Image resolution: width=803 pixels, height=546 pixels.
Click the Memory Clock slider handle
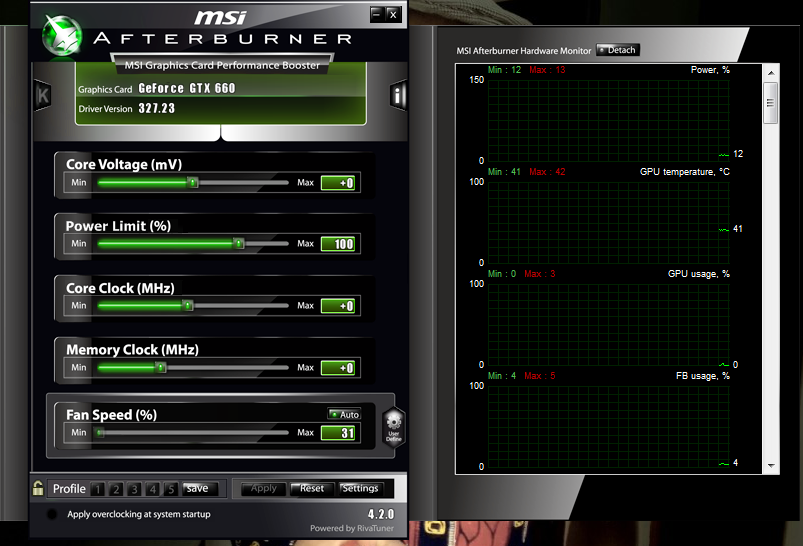pos(161,367)
